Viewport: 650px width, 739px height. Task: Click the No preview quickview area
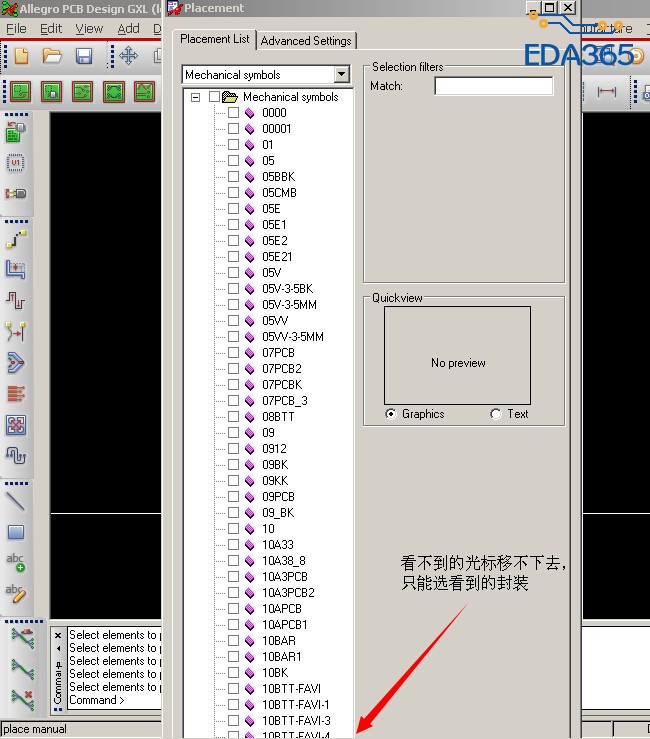pos(457,355)
